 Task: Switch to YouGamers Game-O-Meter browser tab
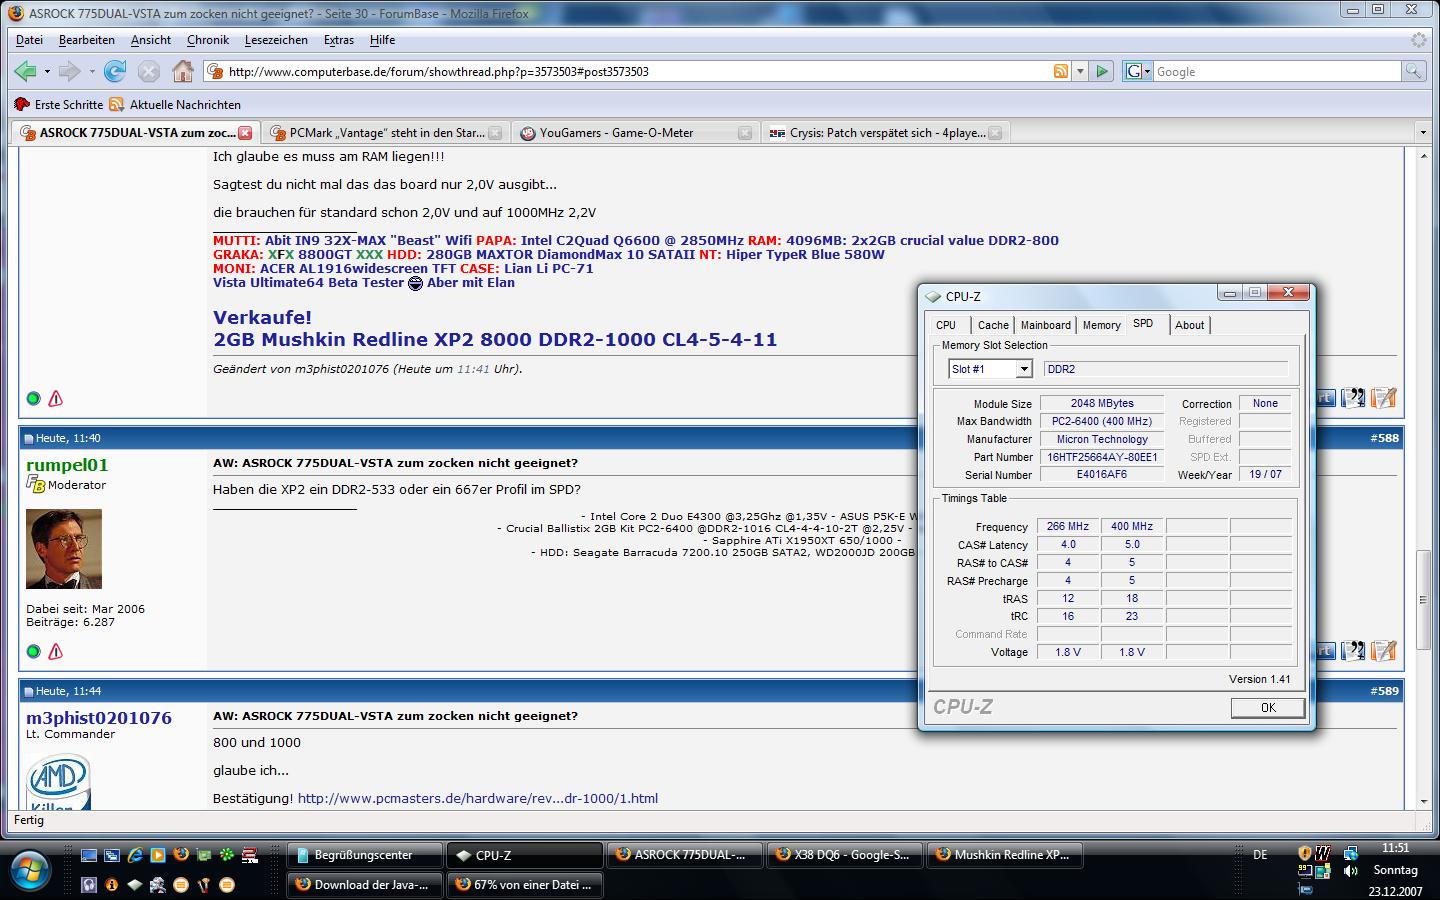(636, 133)
